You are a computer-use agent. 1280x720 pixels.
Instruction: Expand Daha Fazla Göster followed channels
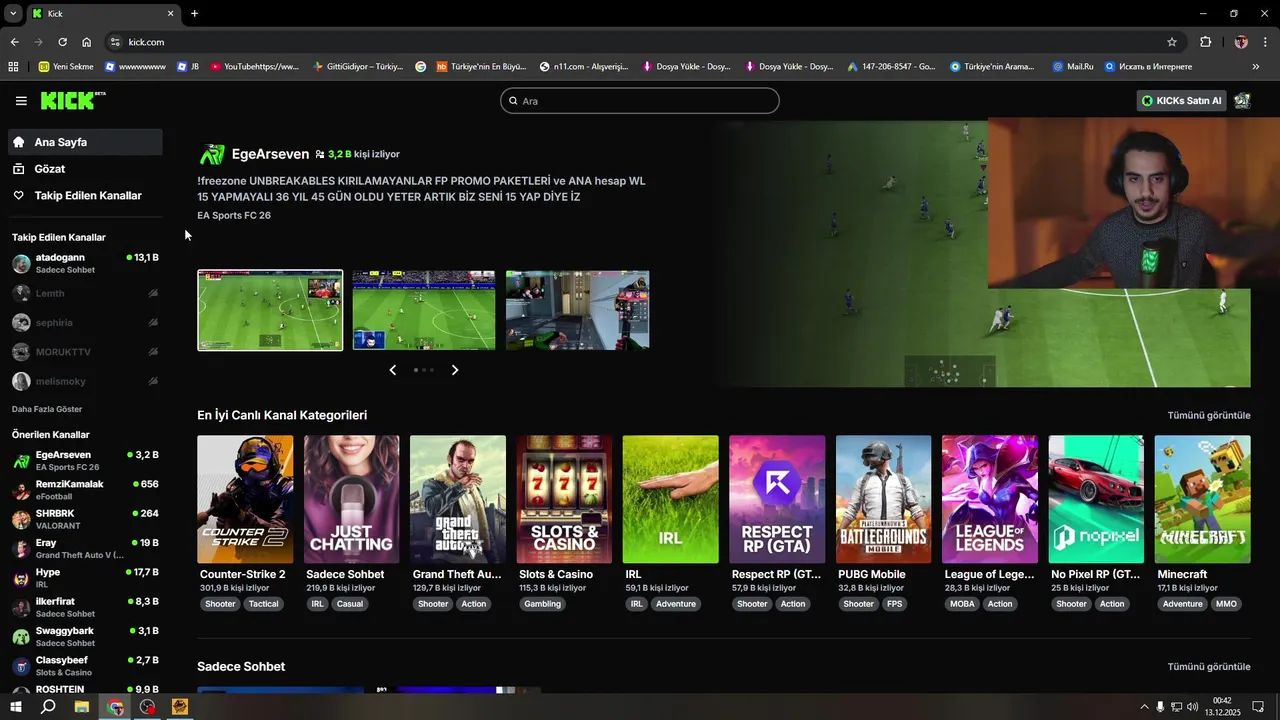coord(47,409)
